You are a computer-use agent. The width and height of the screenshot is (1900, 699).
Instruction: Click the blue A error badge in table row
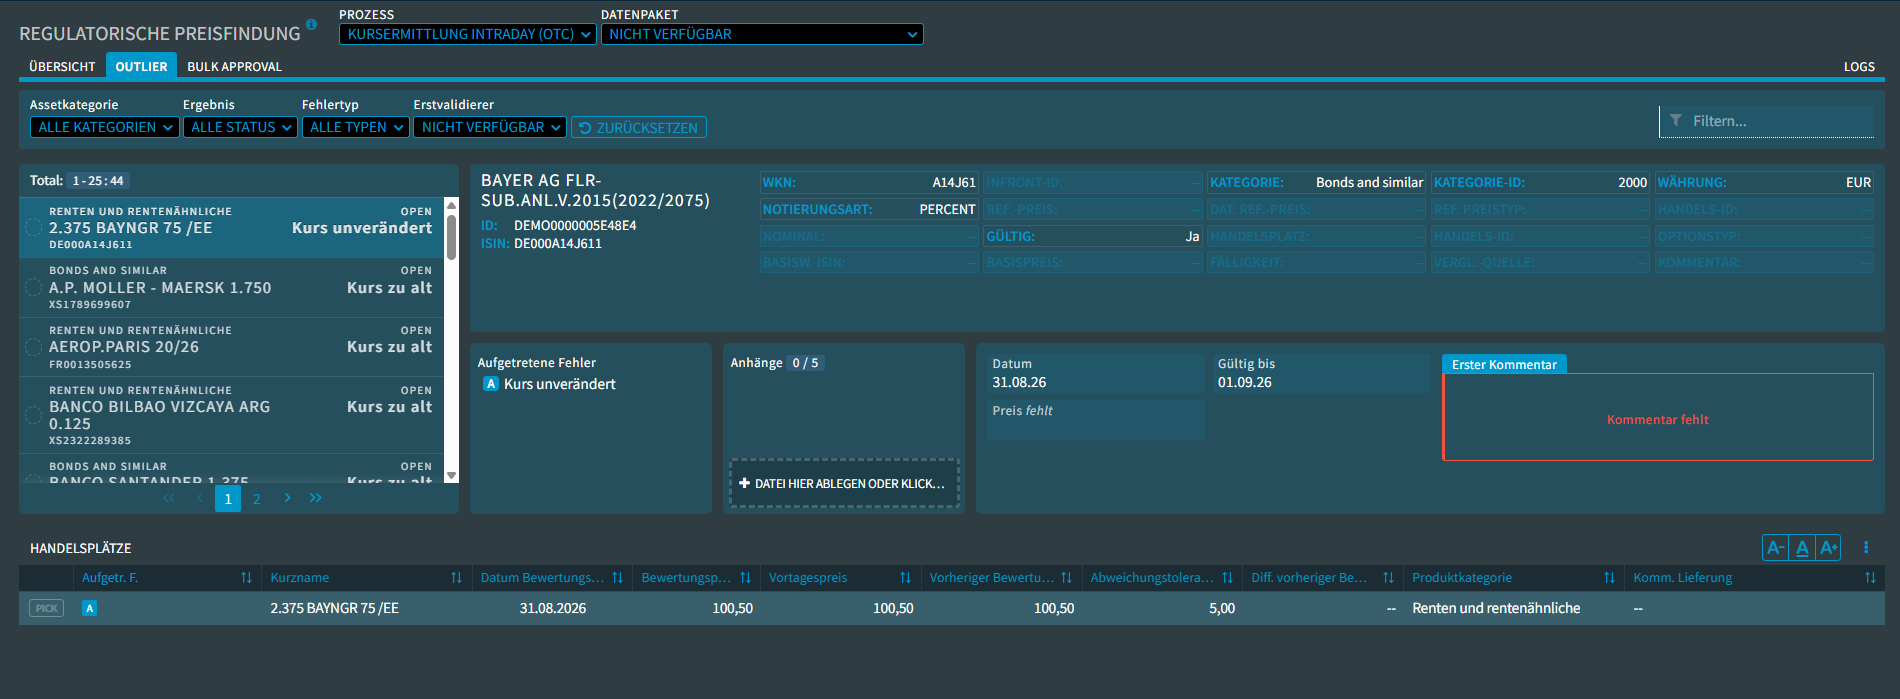tap(89, 608)
